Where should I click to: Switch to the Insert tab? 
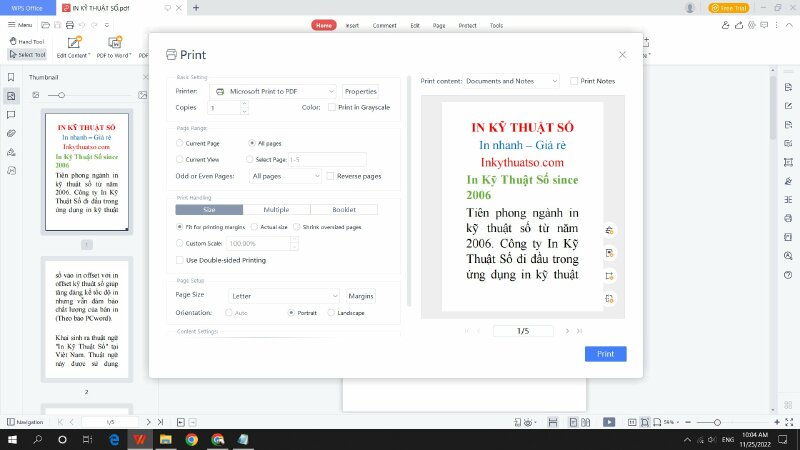tap(352, 26)
